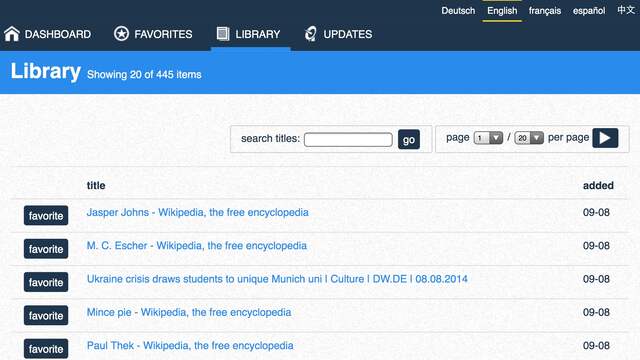Go to next page with play arrow button

tap(605, 138)
